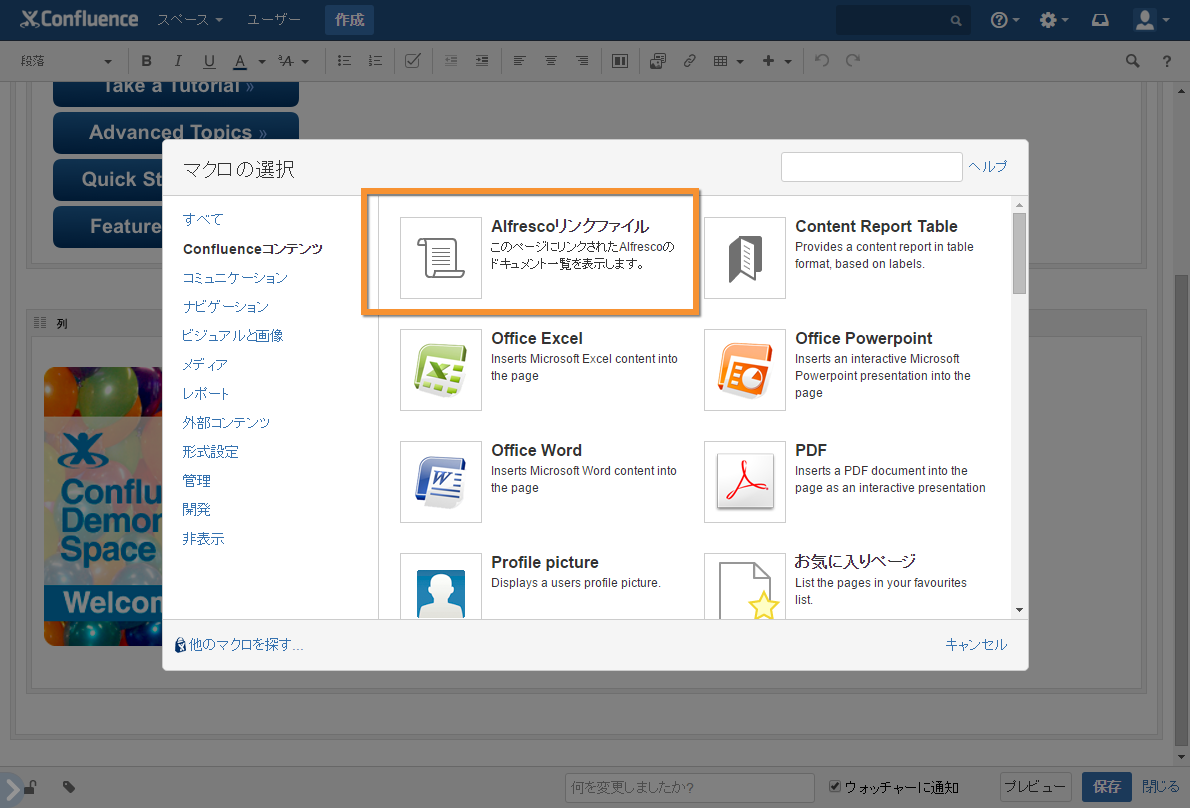Select the ビジュアルと画像 macro category
This screenshot has height=808, width=1190.
[x=233, y=335]
